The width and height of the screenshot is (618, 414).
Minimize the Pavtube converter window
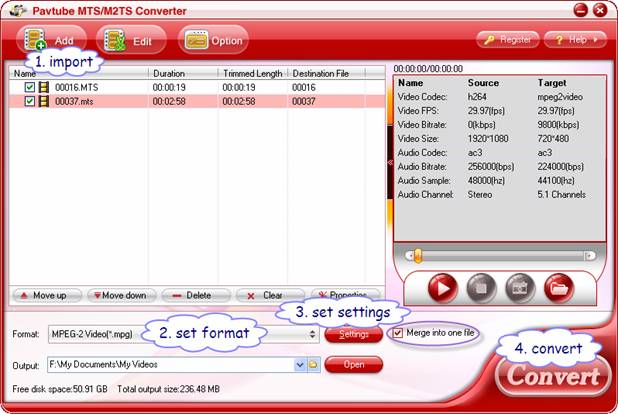tap(581, 10)
